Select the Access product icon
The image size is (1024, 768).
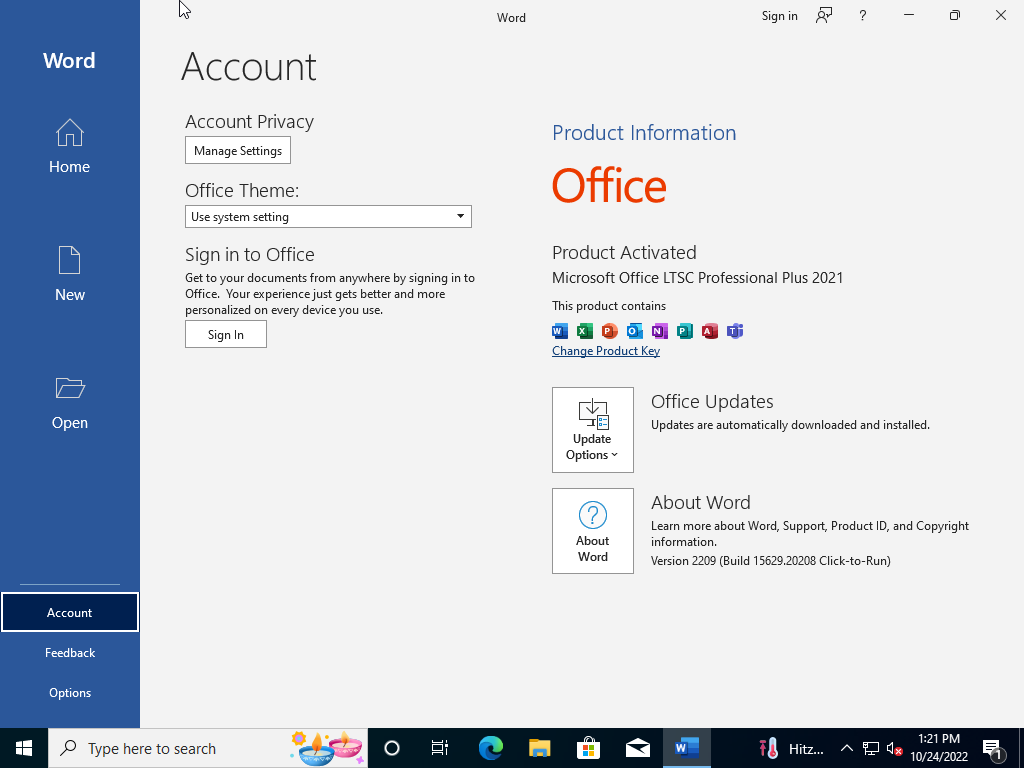710,331
